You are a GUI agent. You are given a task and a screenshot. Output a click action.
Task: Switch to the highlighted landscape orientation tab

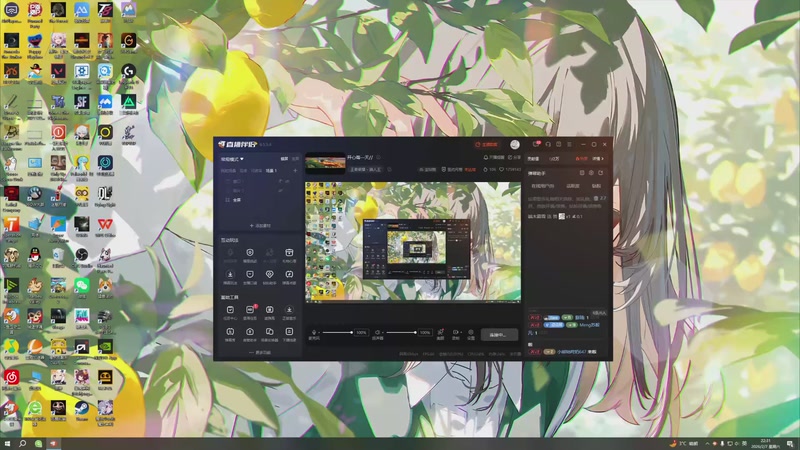[x=284, y=159]
